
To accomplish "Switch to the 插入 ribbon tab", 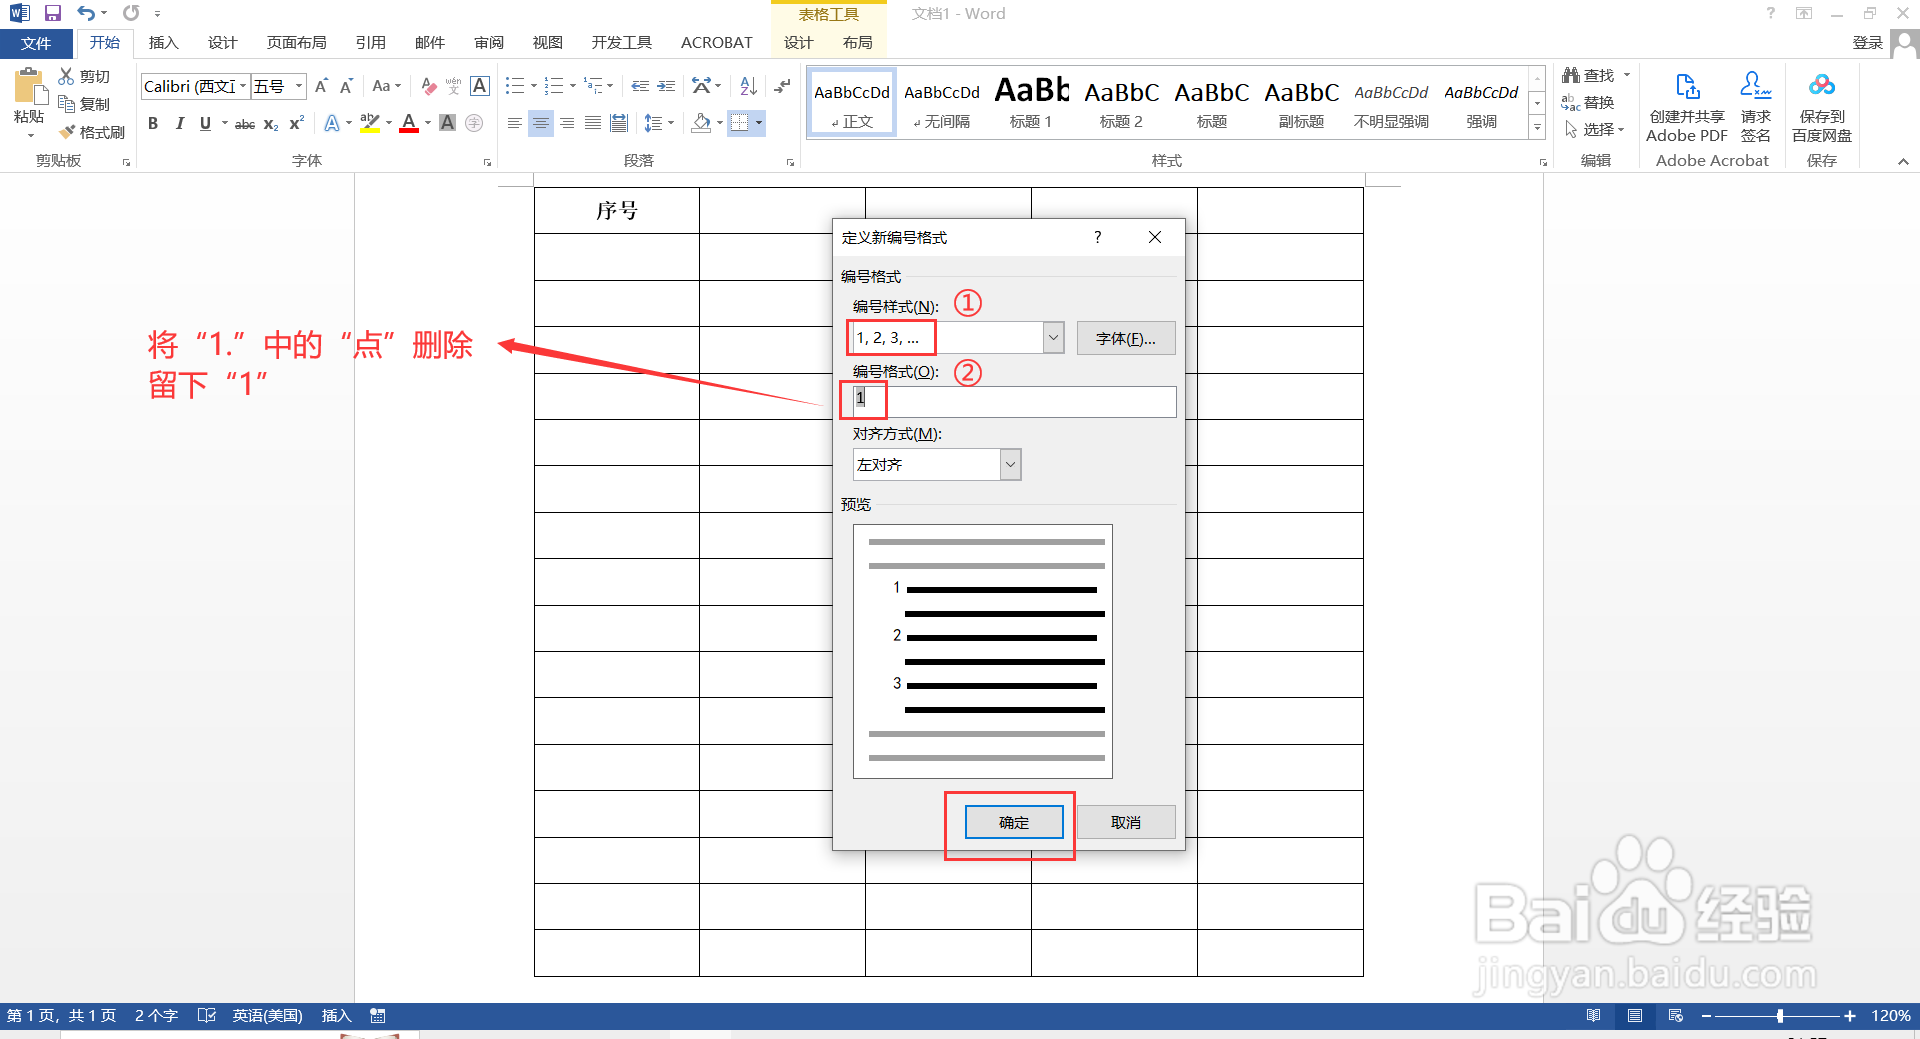I will coord(163,42).
